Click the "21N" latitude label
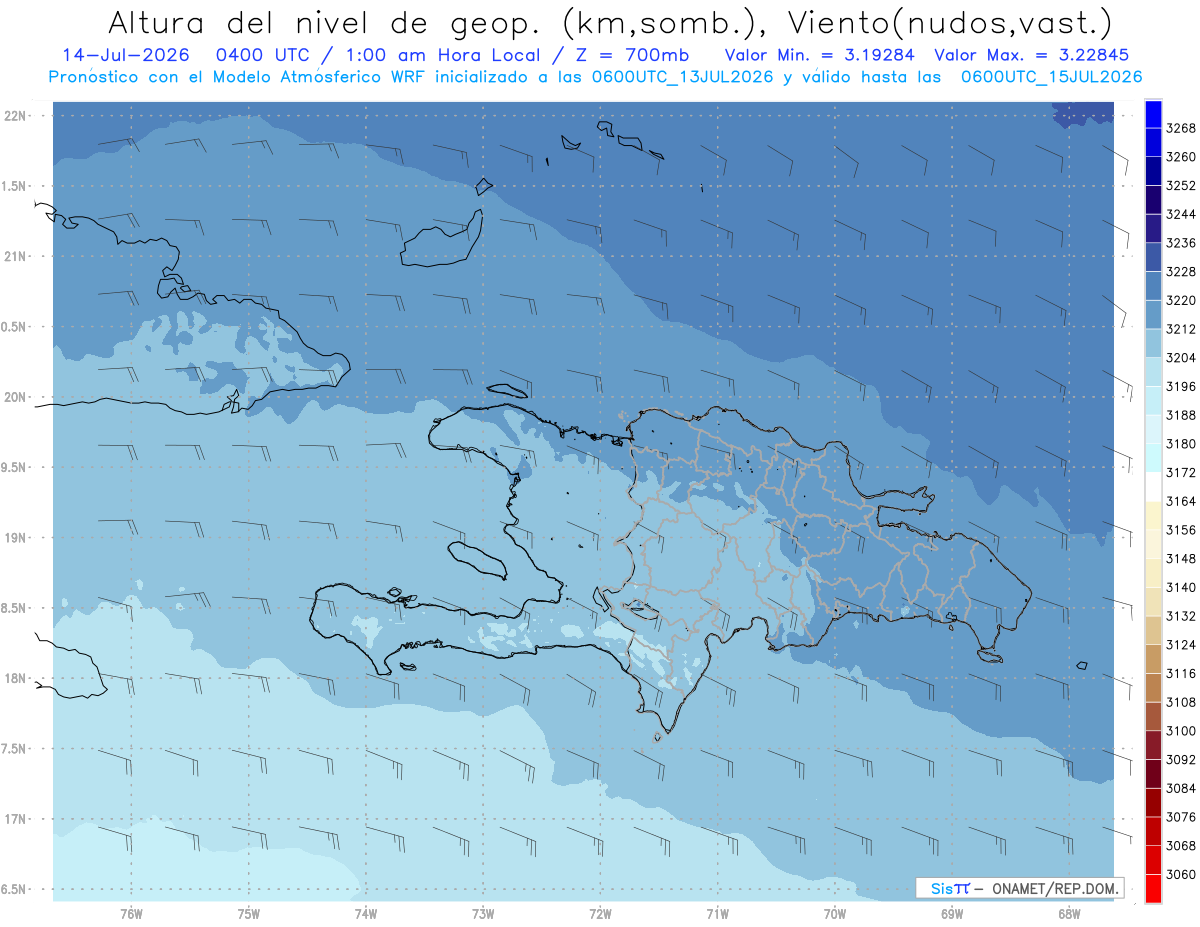This screenshot has height=927, width=1200. pos(14,256)
